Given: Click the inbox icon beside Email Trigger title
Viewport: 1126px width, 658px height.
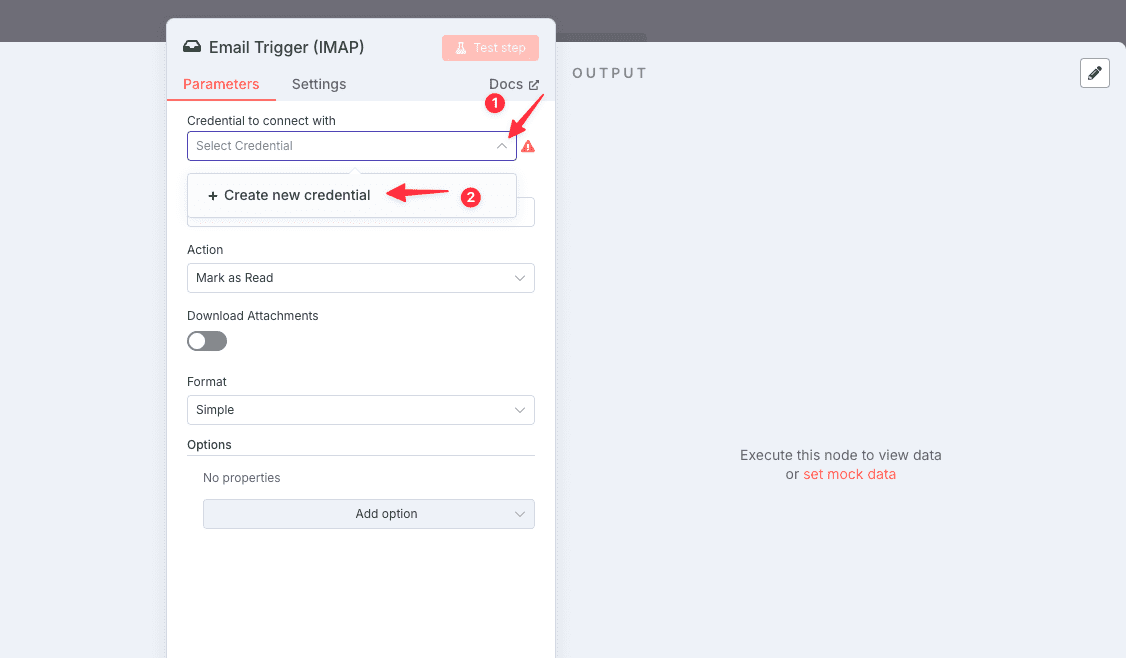Looking at the screenshot, I should point(191,47).
